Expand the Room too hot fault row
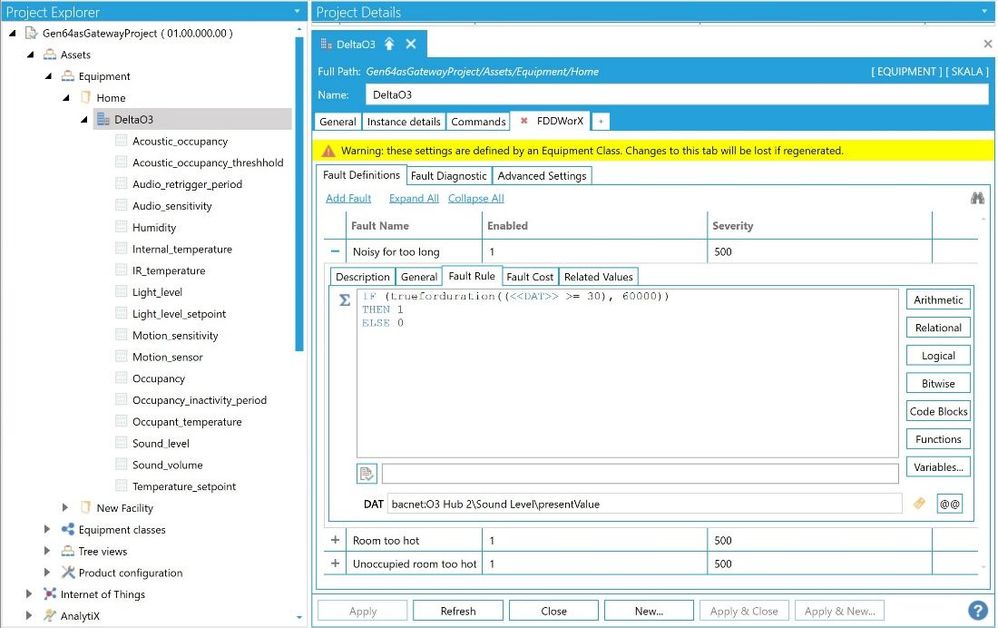This screenshot has height=628, width=998. point(335,540)
